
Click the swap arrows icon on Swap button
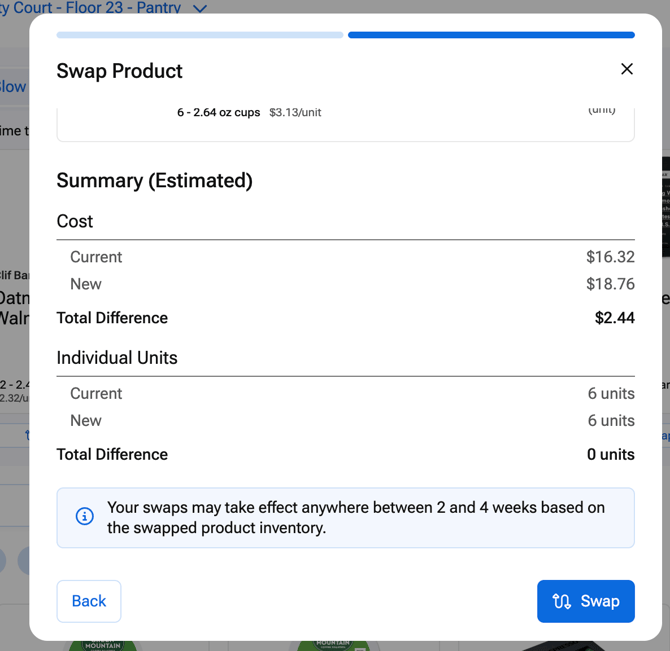click(562, 601)
